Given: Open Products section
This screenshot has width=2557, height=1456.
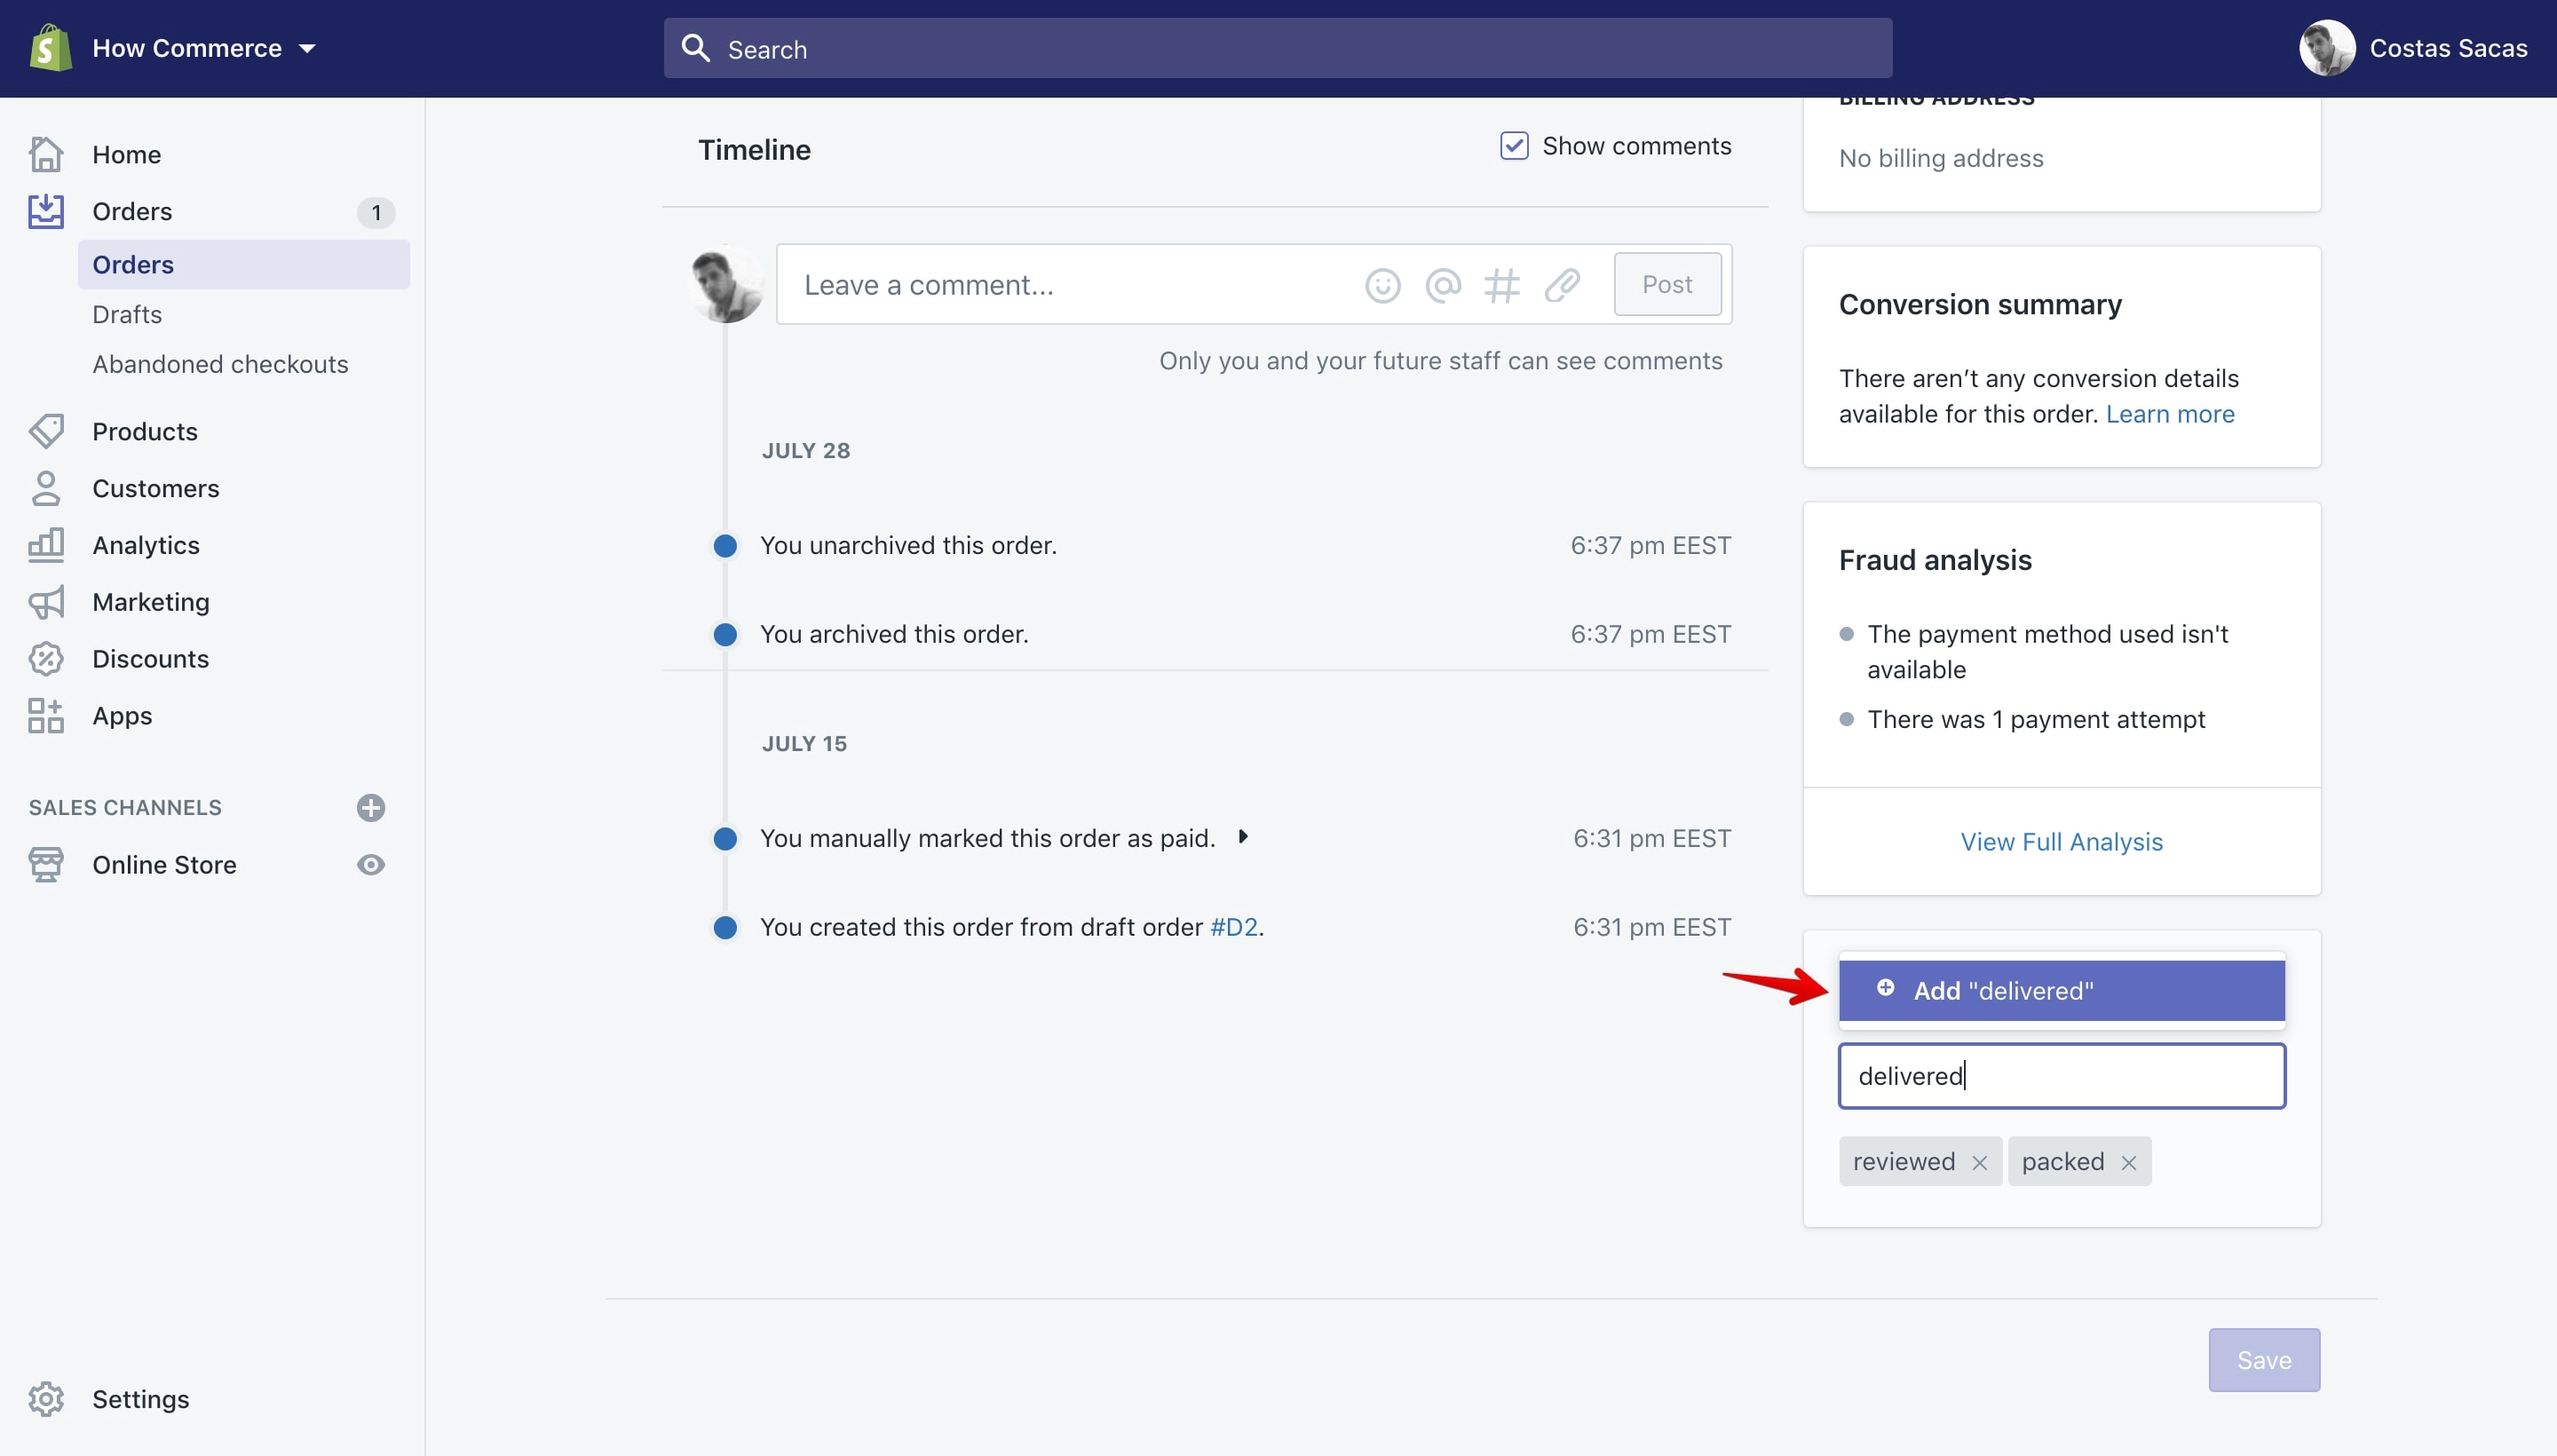Looking at the screenshot, I should (x=145, y=432).
